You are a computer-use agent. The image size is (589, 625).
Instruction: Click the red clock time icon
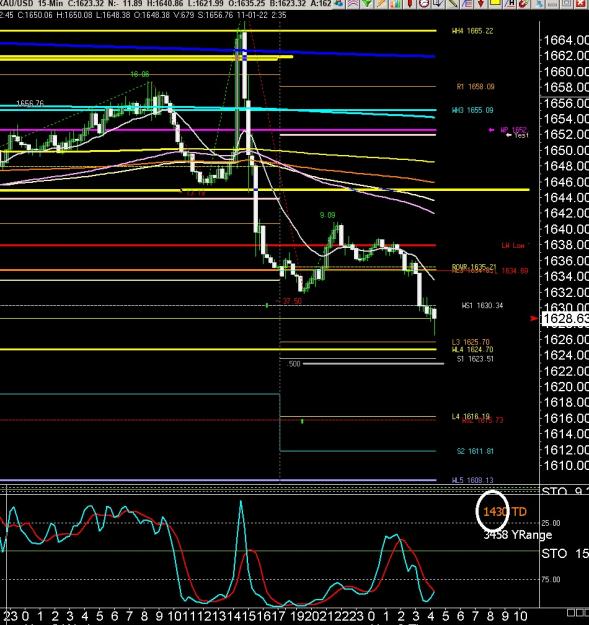click(x=424, y=4)
